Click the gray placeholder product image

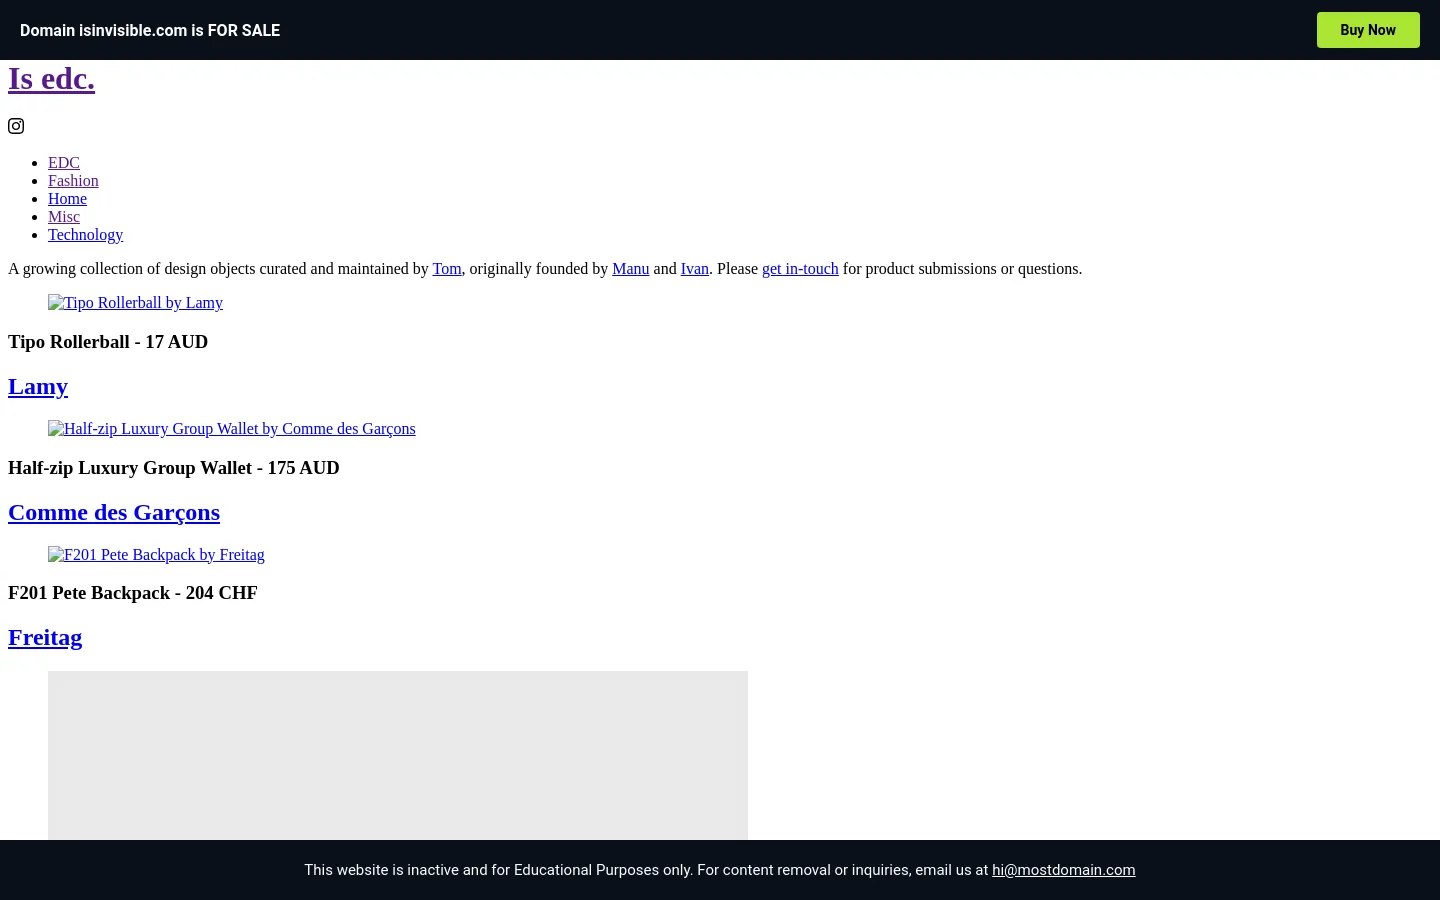(x=398, y=755)
